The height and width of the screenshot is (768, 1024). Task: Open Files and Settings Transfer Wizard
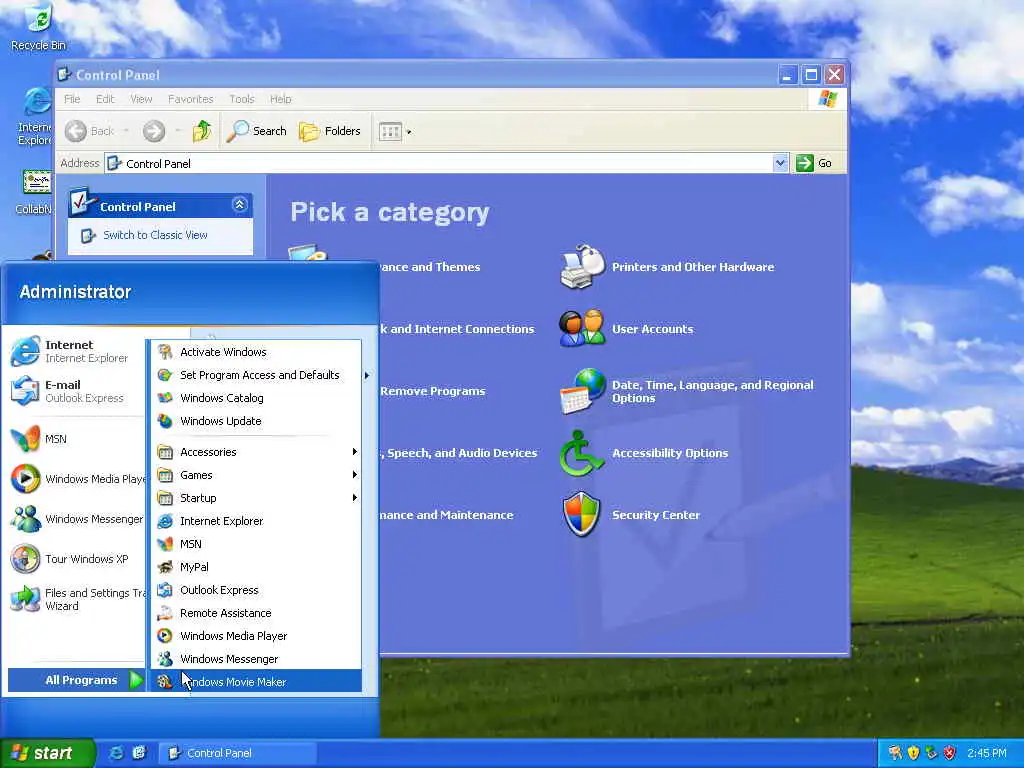click(x=75, y=599)
